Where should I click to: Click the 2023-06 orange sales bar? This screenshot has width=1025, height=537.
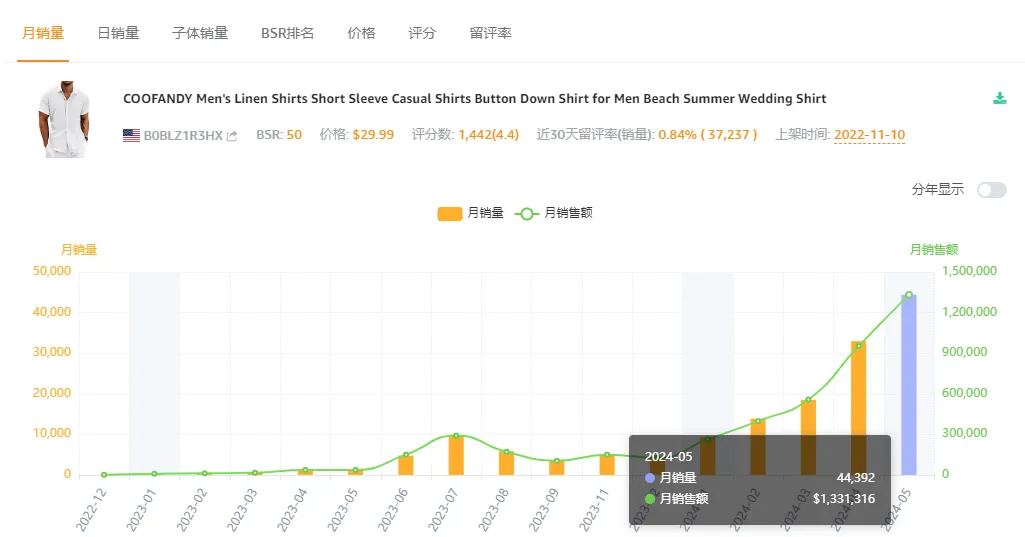[406, 465]
